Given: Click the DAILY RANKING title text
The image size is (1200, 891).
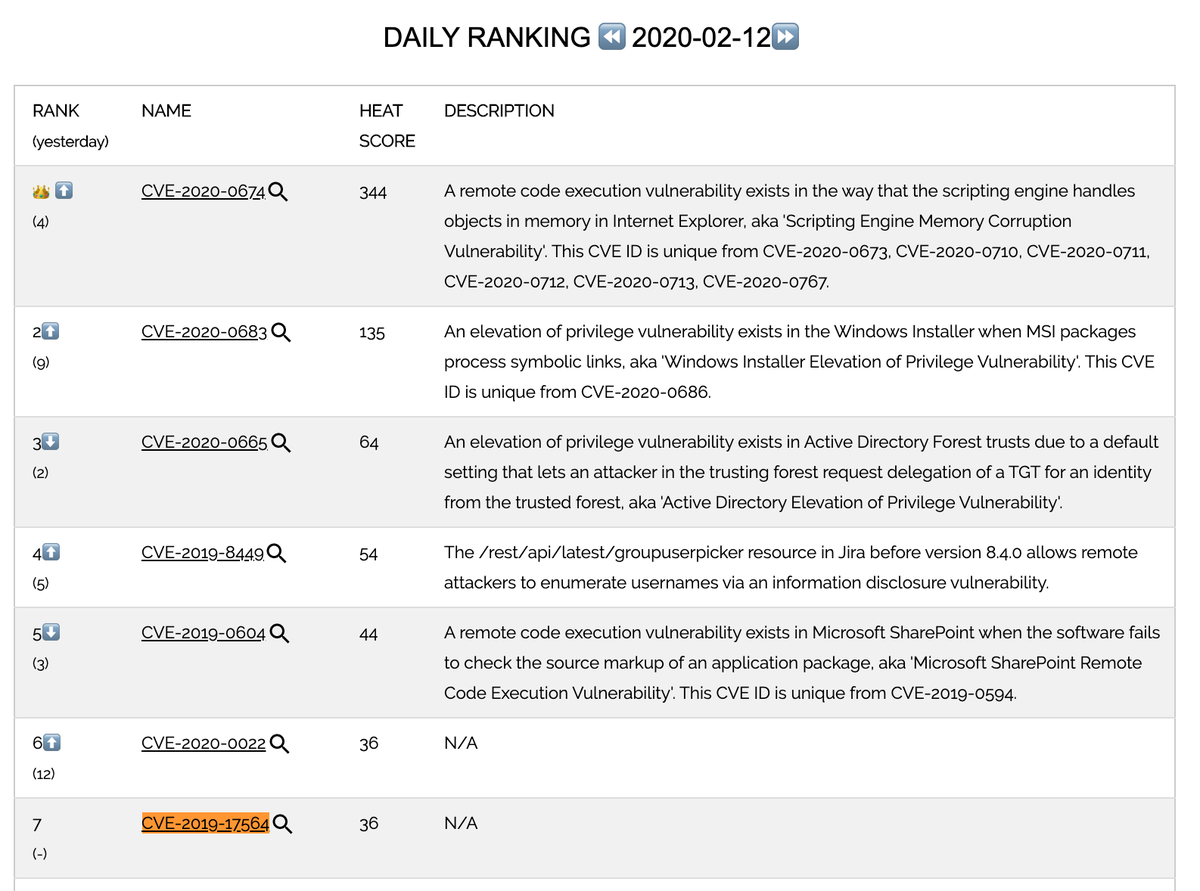Looking at the screenshot, I should point(487,38).
